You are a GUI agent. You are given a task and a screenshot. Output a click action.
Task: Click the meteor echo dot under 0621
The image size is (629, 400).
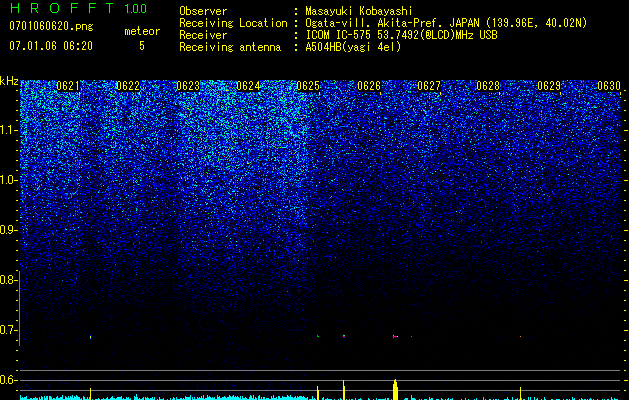point(91,337)
